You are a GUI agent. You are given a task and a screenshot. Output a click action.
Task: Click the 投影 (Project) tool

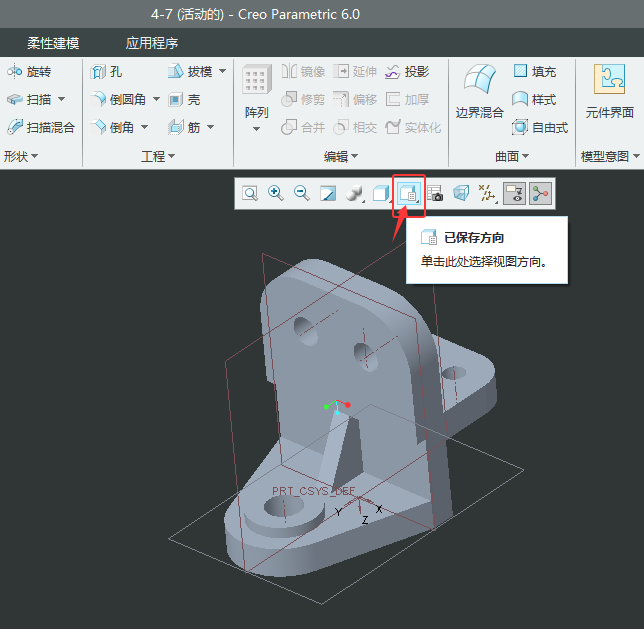pos(407,71)
